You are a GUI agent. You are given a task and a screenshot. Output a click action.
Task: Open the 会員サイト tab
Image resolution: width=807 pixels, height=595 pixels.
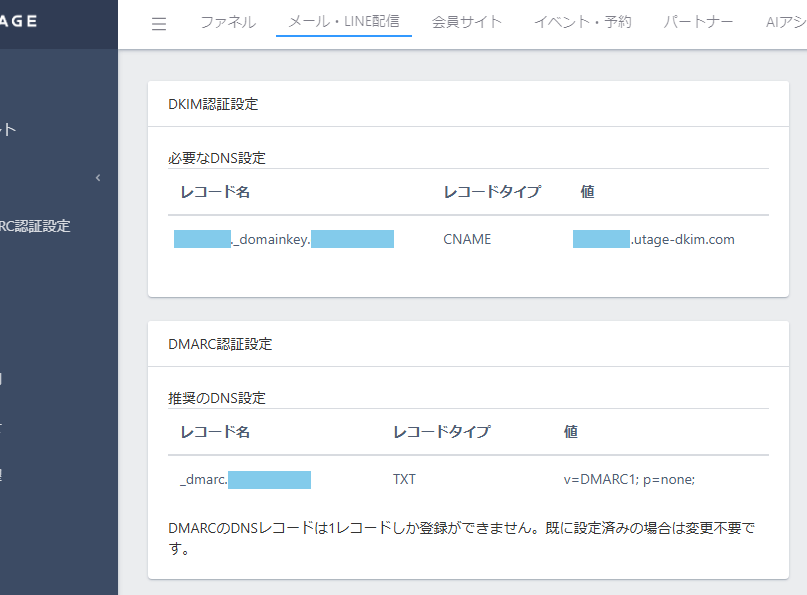coord(467,22)
